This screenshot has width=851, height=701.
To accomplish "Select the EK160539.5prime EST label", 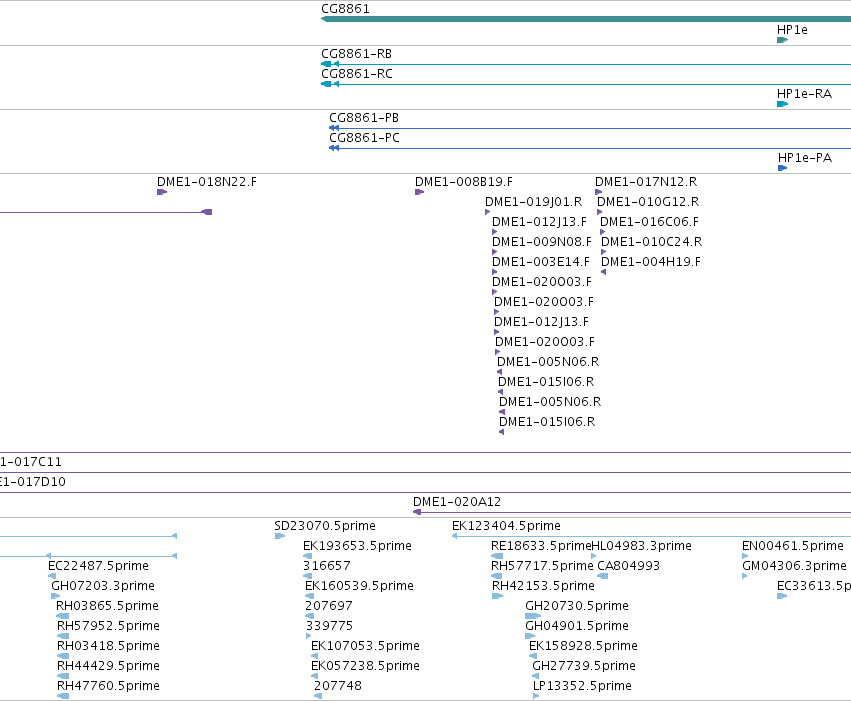I will (359, 586).
